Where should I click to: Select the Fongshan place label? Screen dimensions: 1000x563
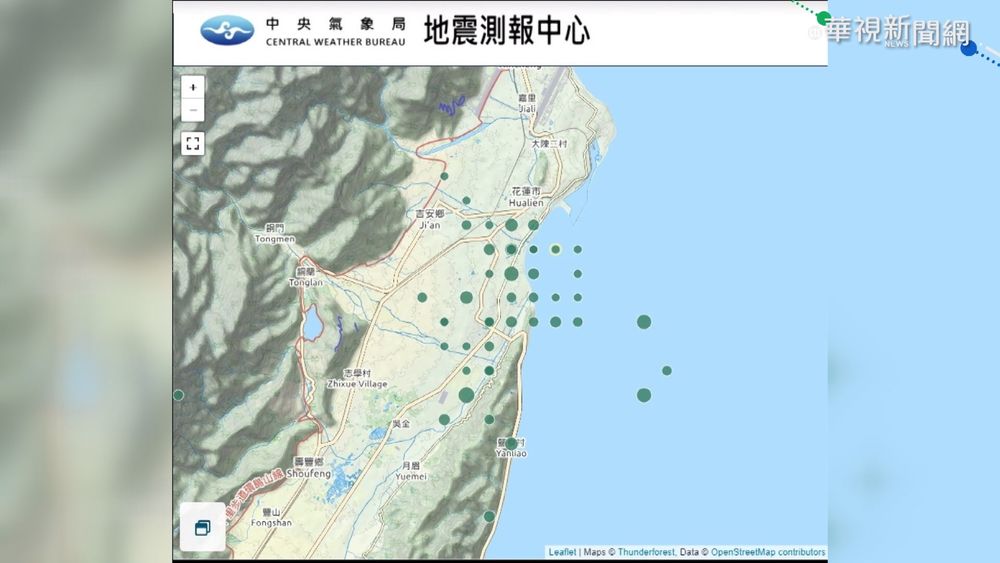(271, 517)
